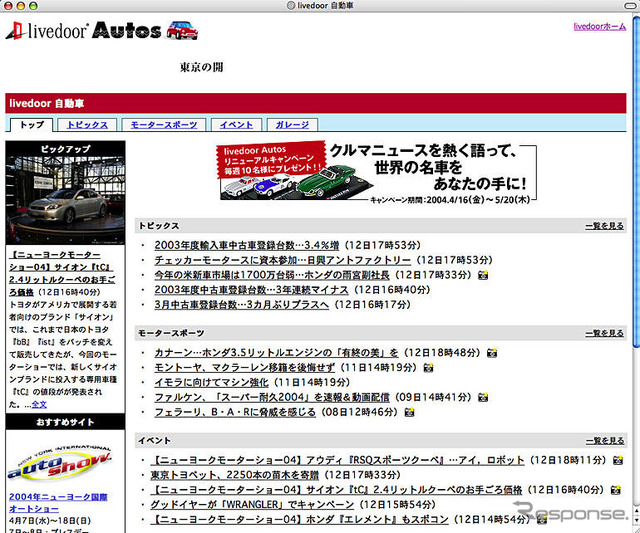Screen dimensions: 640x533
Task: Click the green zoom button in title bar
Action: click(33, 5)
